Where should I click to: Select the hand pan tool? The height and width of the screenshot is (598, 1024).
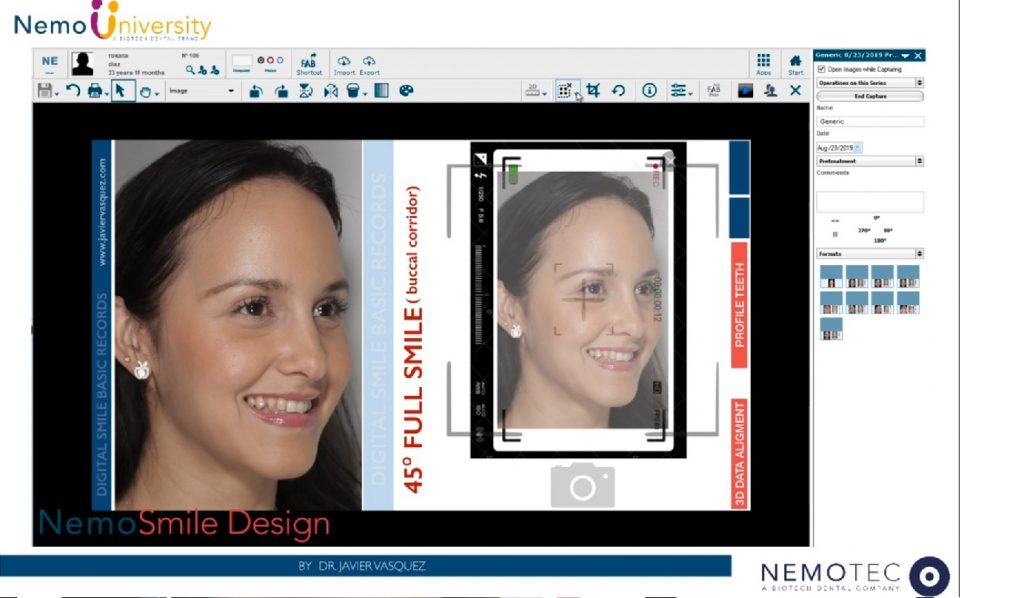tap(145, 92)
